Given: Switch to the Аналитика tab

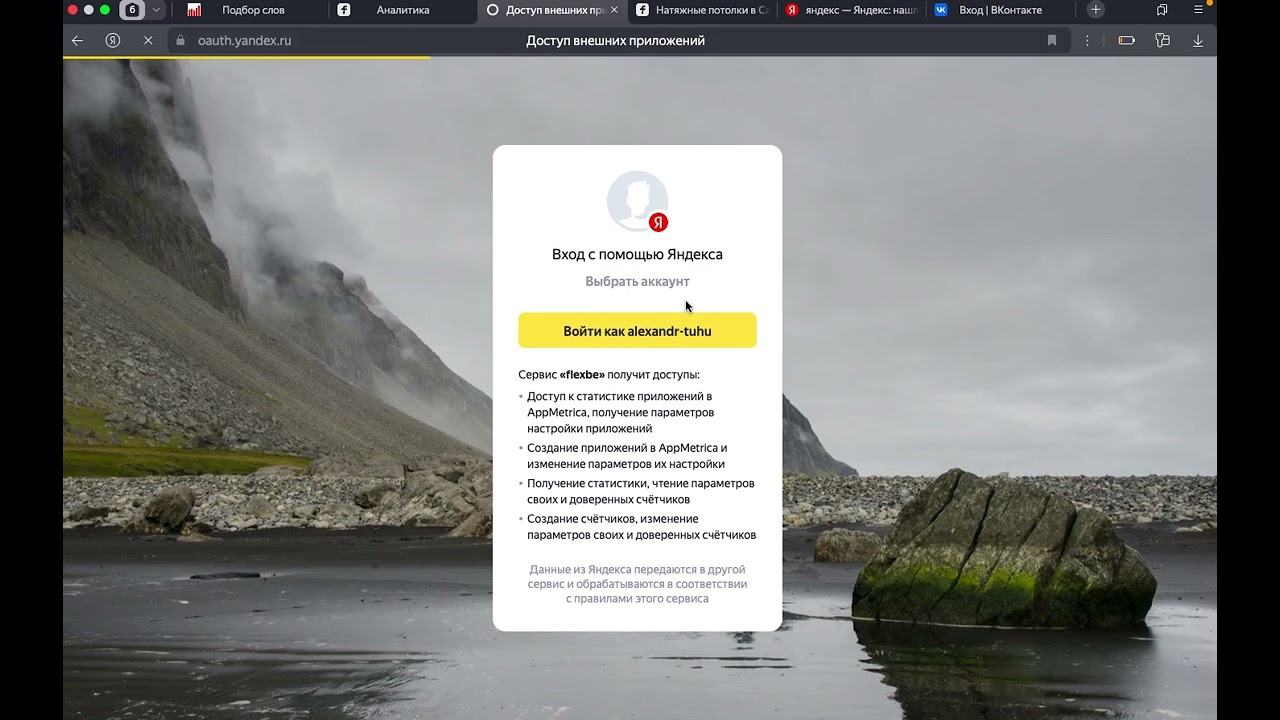Looking at the screenshot, I should 402,10.
